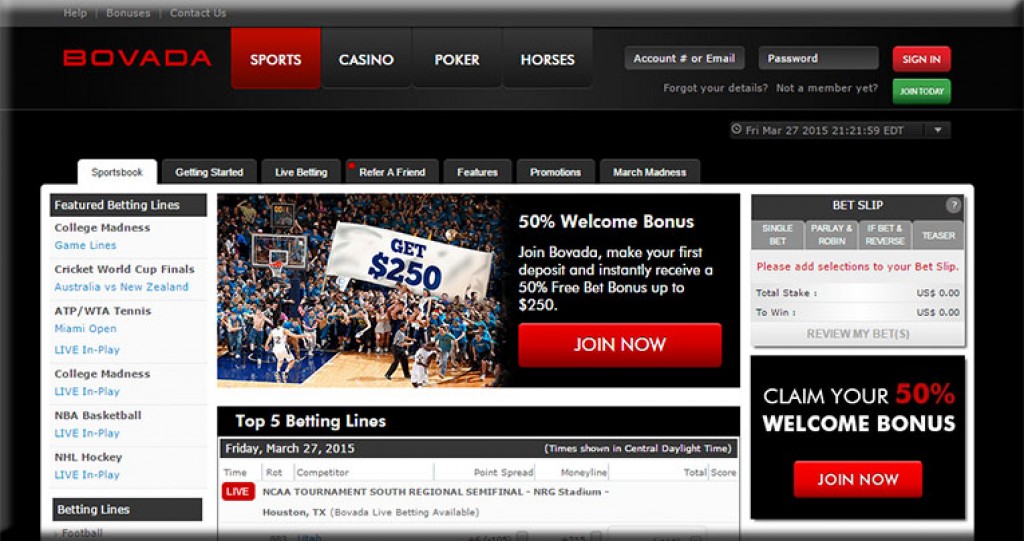Go to the Horses section
Screen dimensions: 1024x541
tap(547, 59)
